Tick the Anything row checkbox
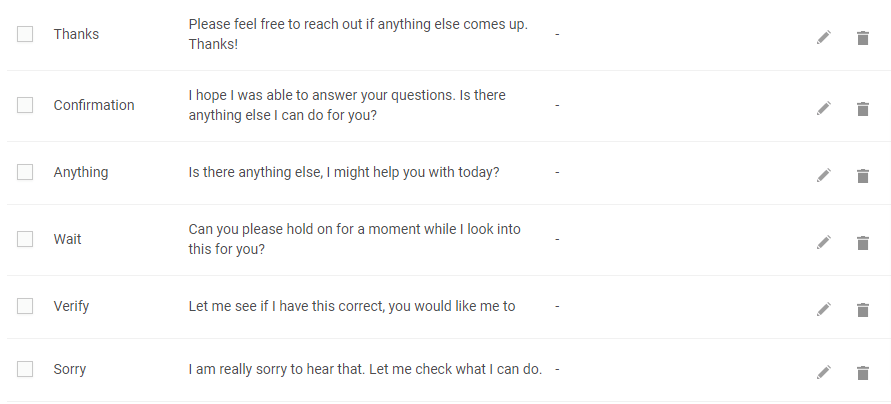891x404 pixels. click(25, 172)
